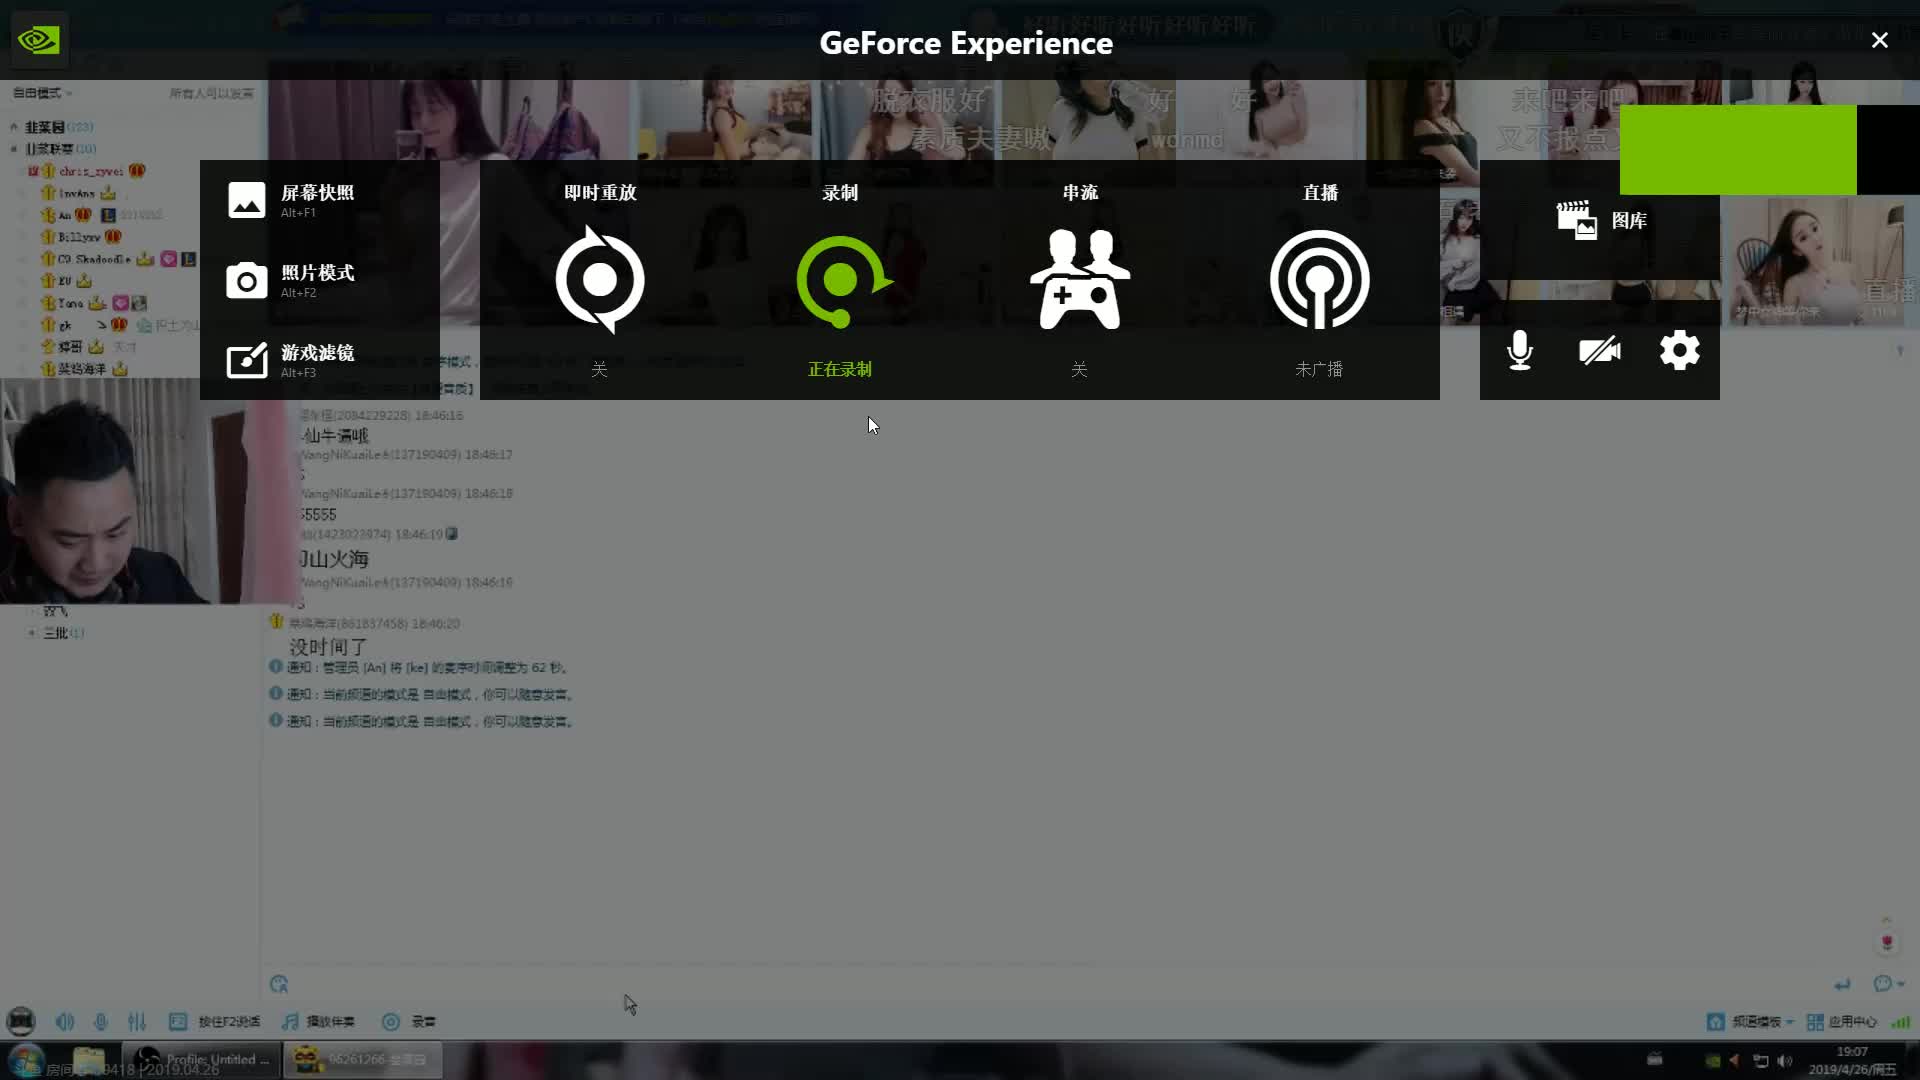
Task: Click the 即时重放 heading
Action: [600, 192]
